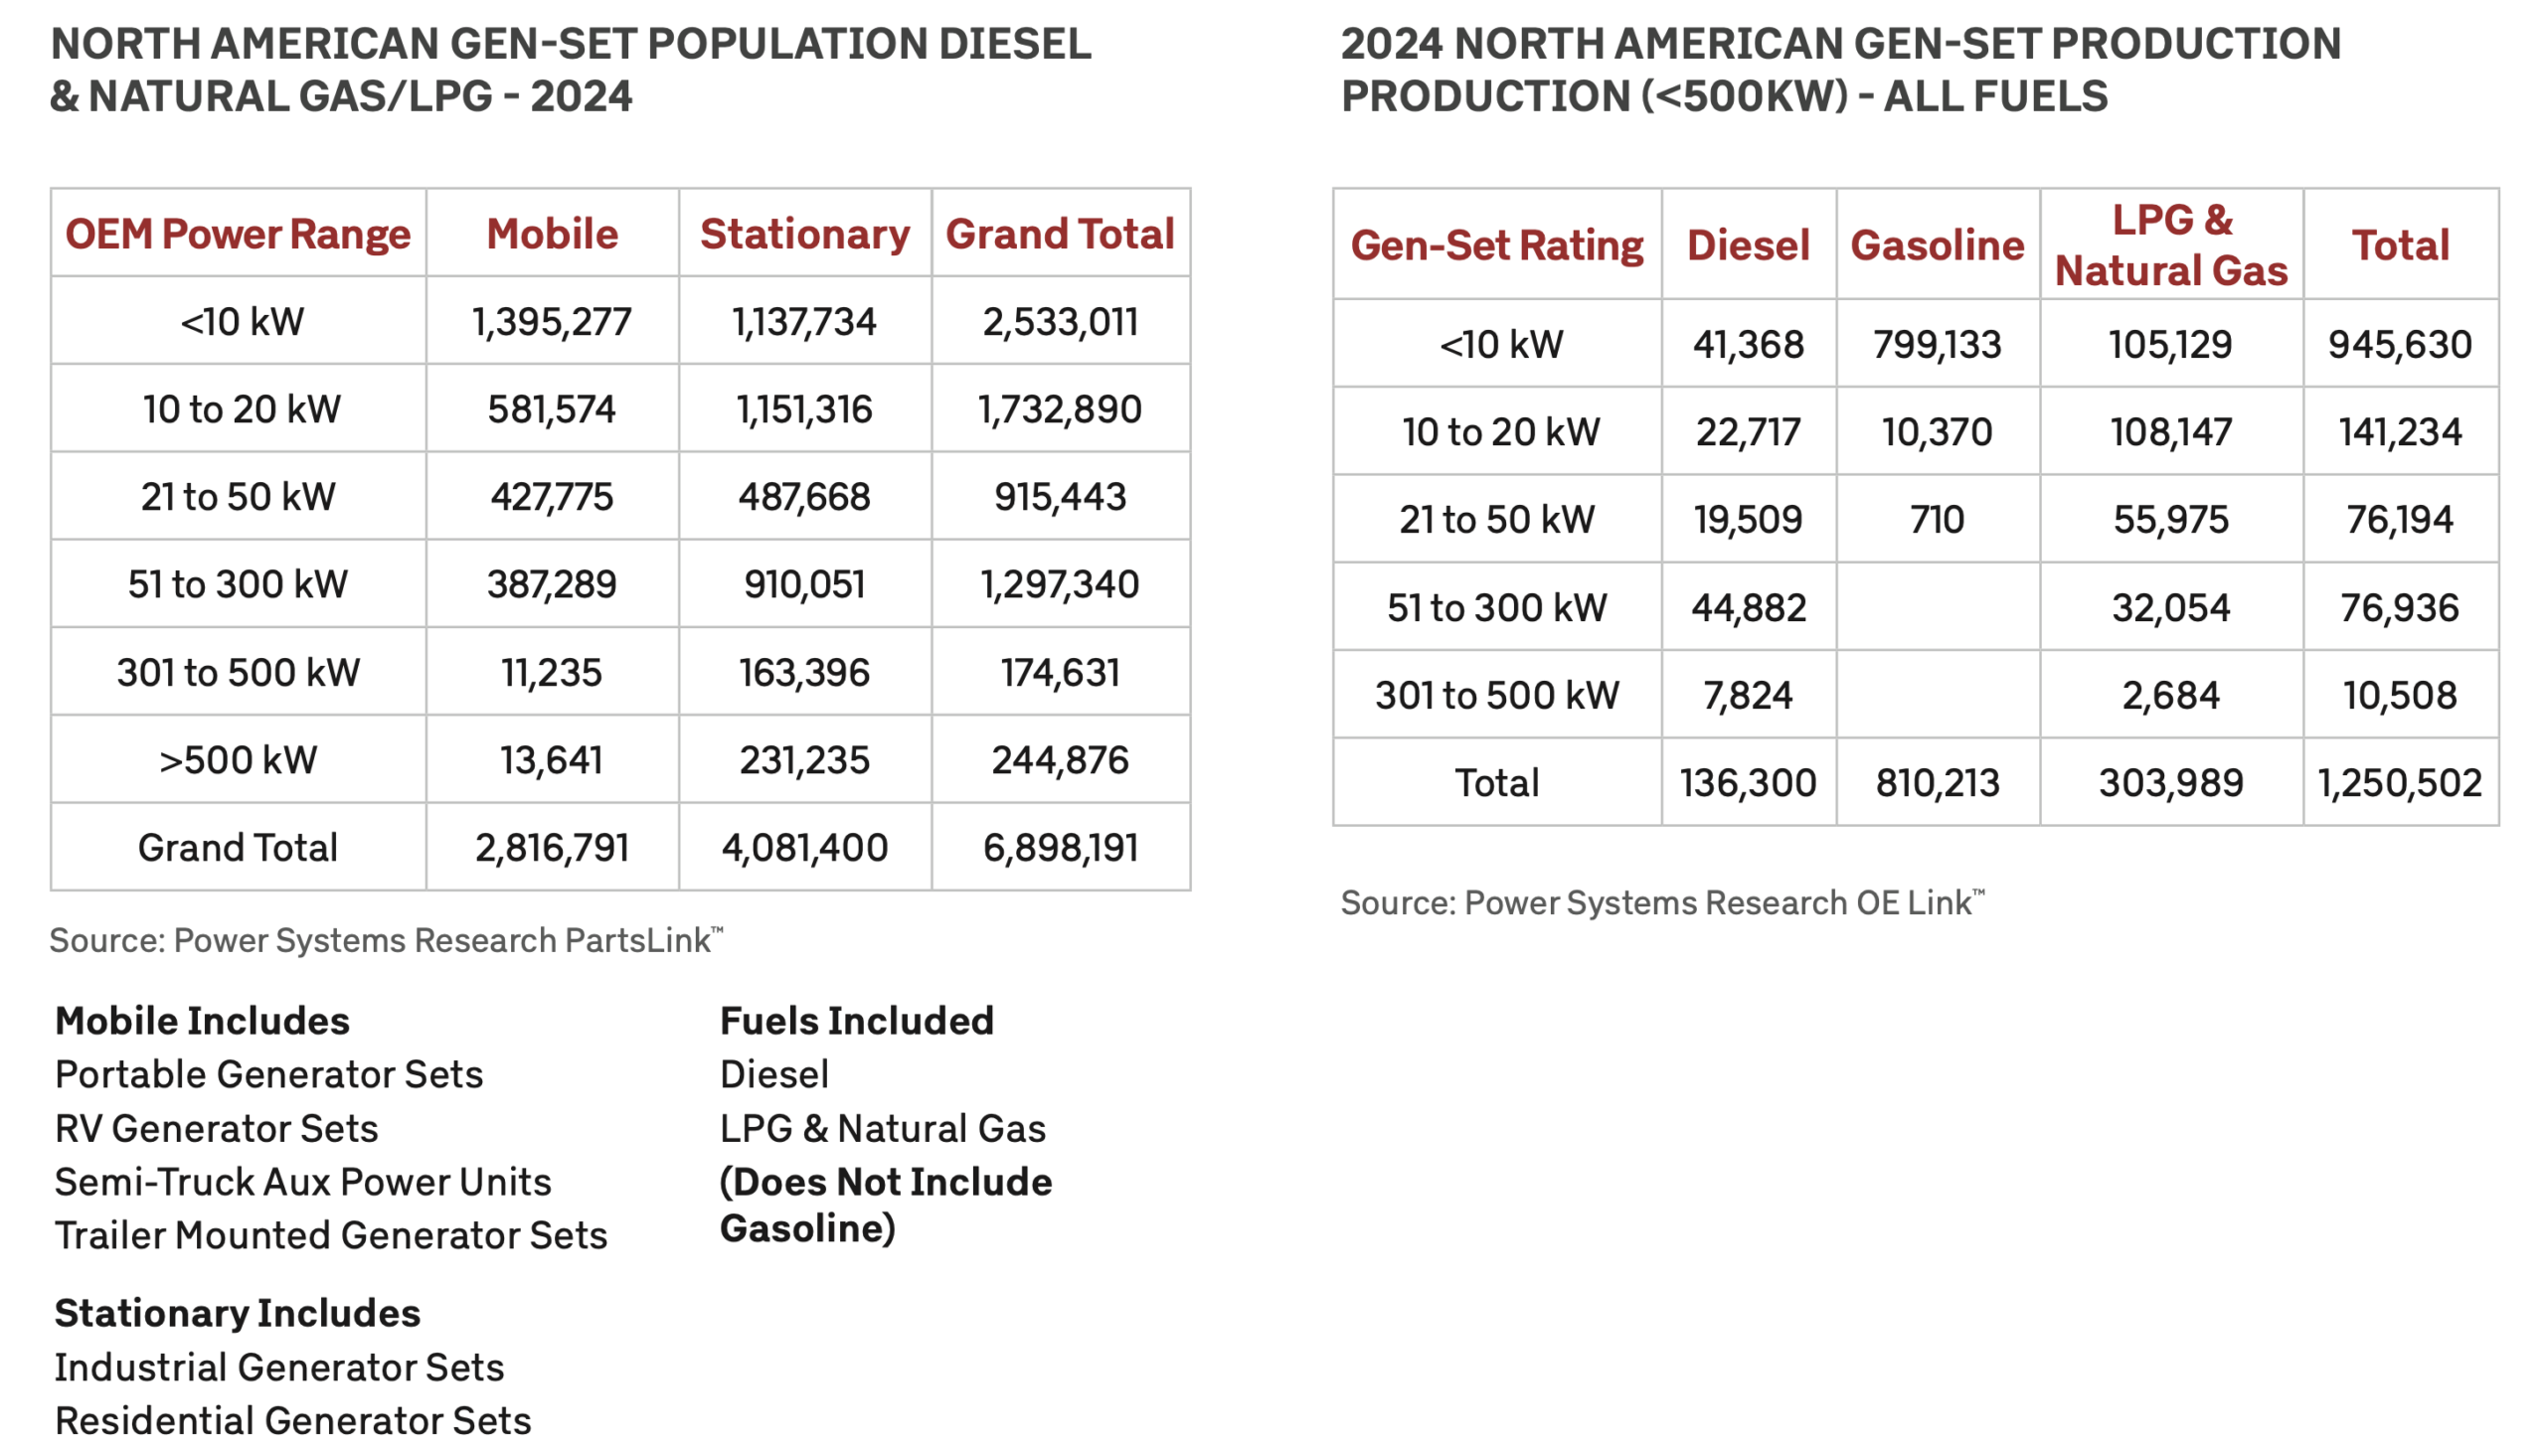Select the Stationary Includes heading
The width and height of the screenshot is (2545, 1456).
click(x=237, y=1313)
